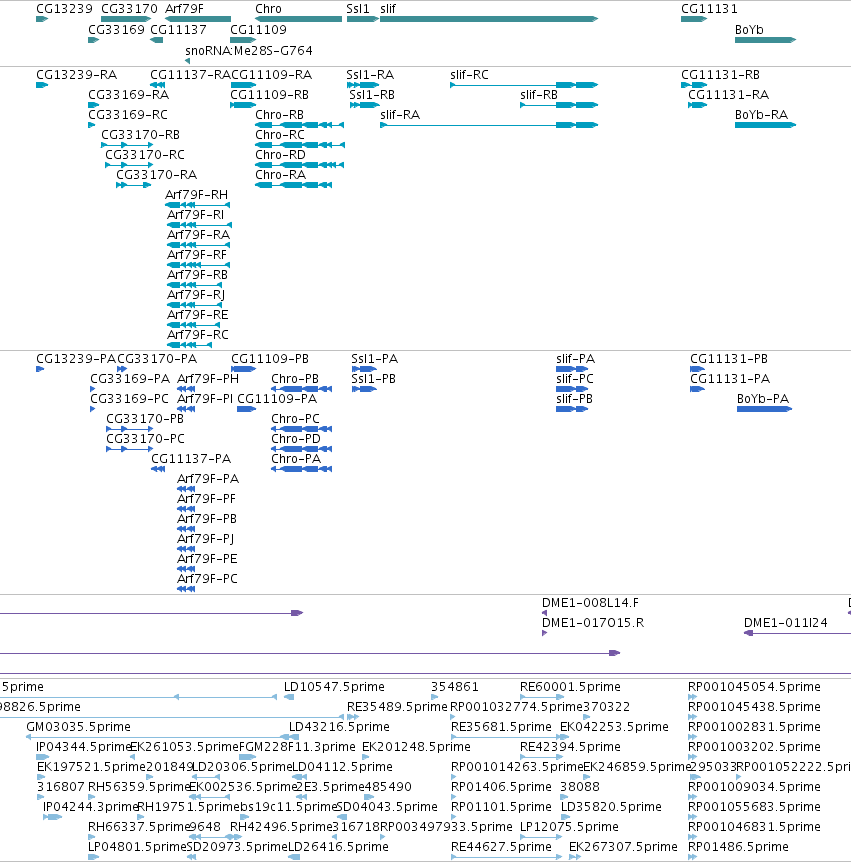
Task: Select protein Chro-PB
Action: (301, 389)
